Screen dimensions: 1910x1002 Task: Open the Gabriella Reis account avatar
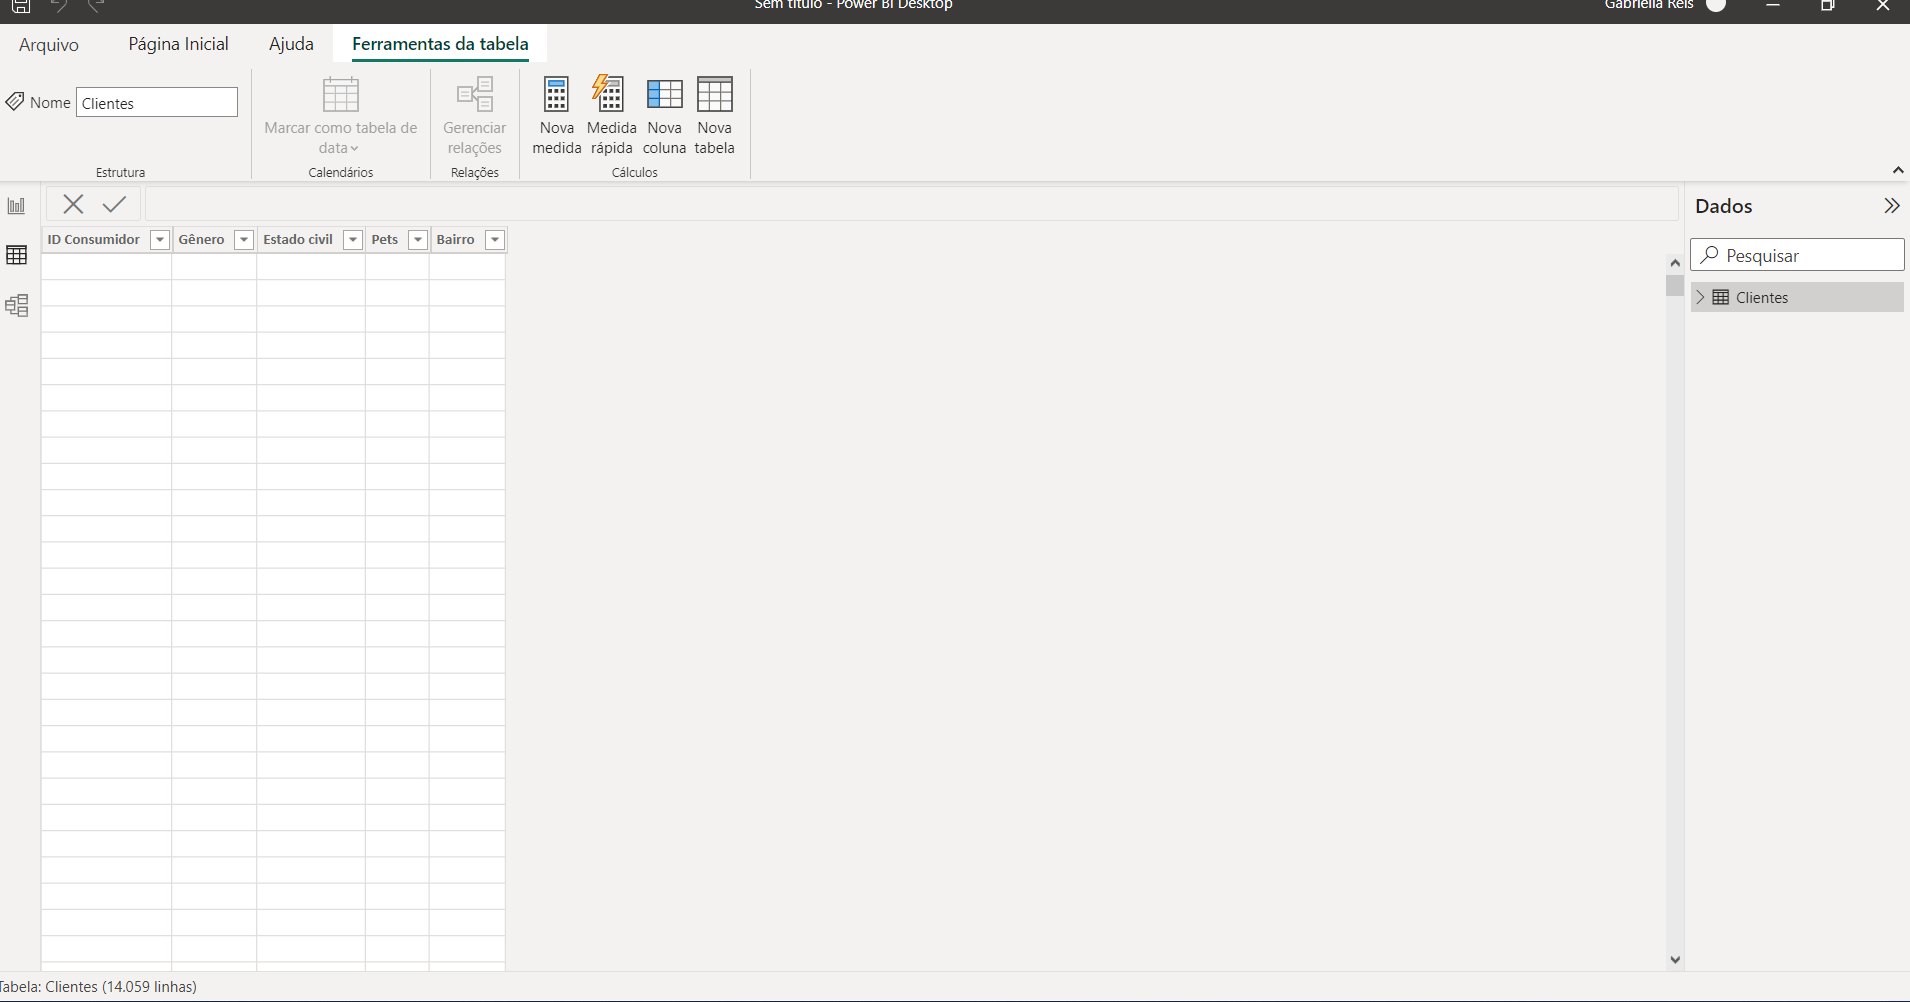[1716, 5]
